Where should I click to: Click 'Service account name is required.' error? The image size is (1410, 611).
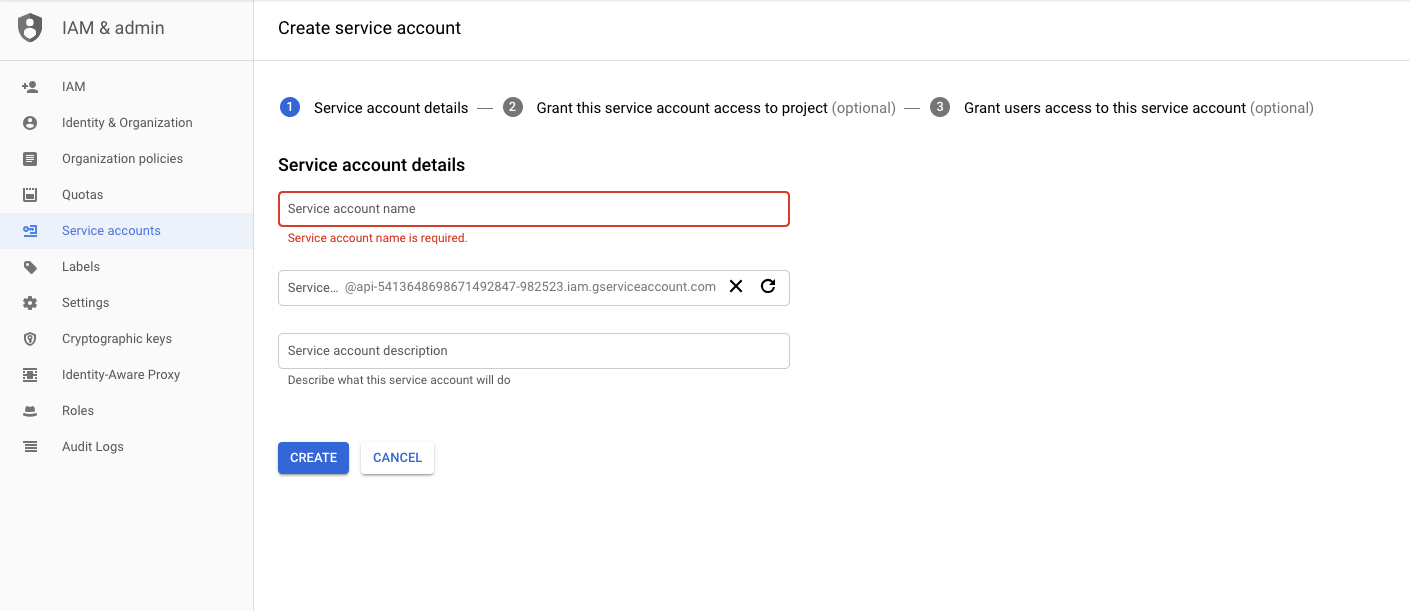tap(377, 238)
